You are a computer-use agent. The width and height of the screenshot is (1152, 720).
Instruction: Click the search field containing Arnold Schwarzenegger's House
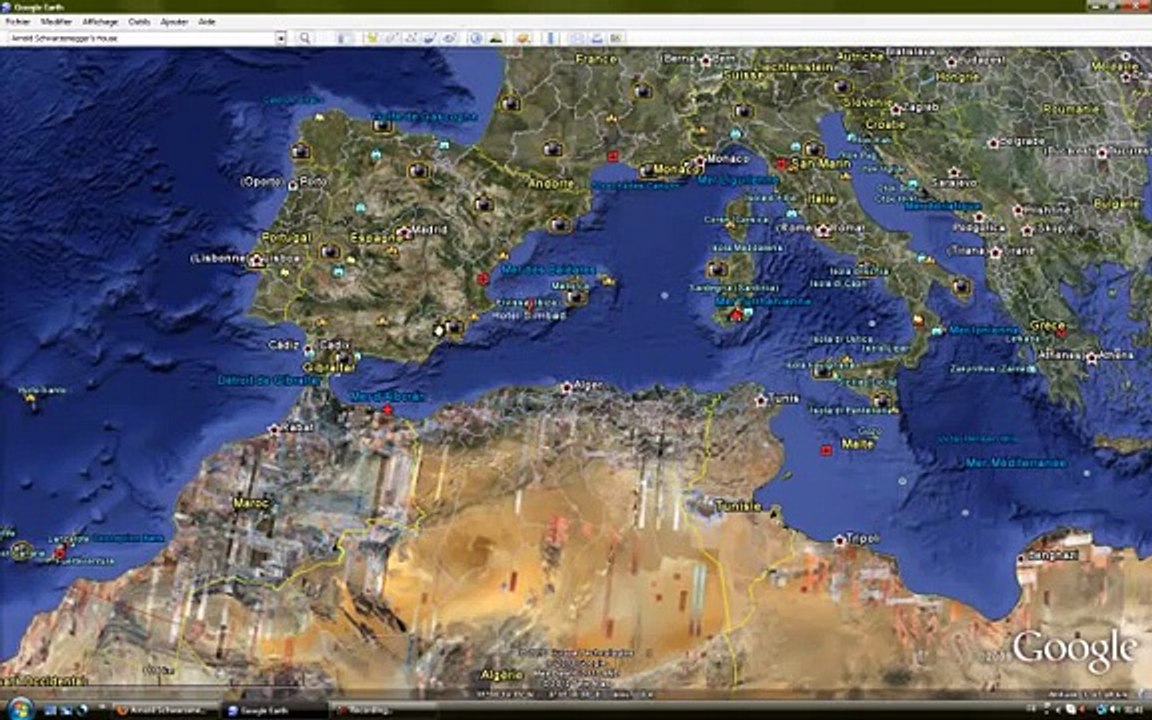click(141, 38)
